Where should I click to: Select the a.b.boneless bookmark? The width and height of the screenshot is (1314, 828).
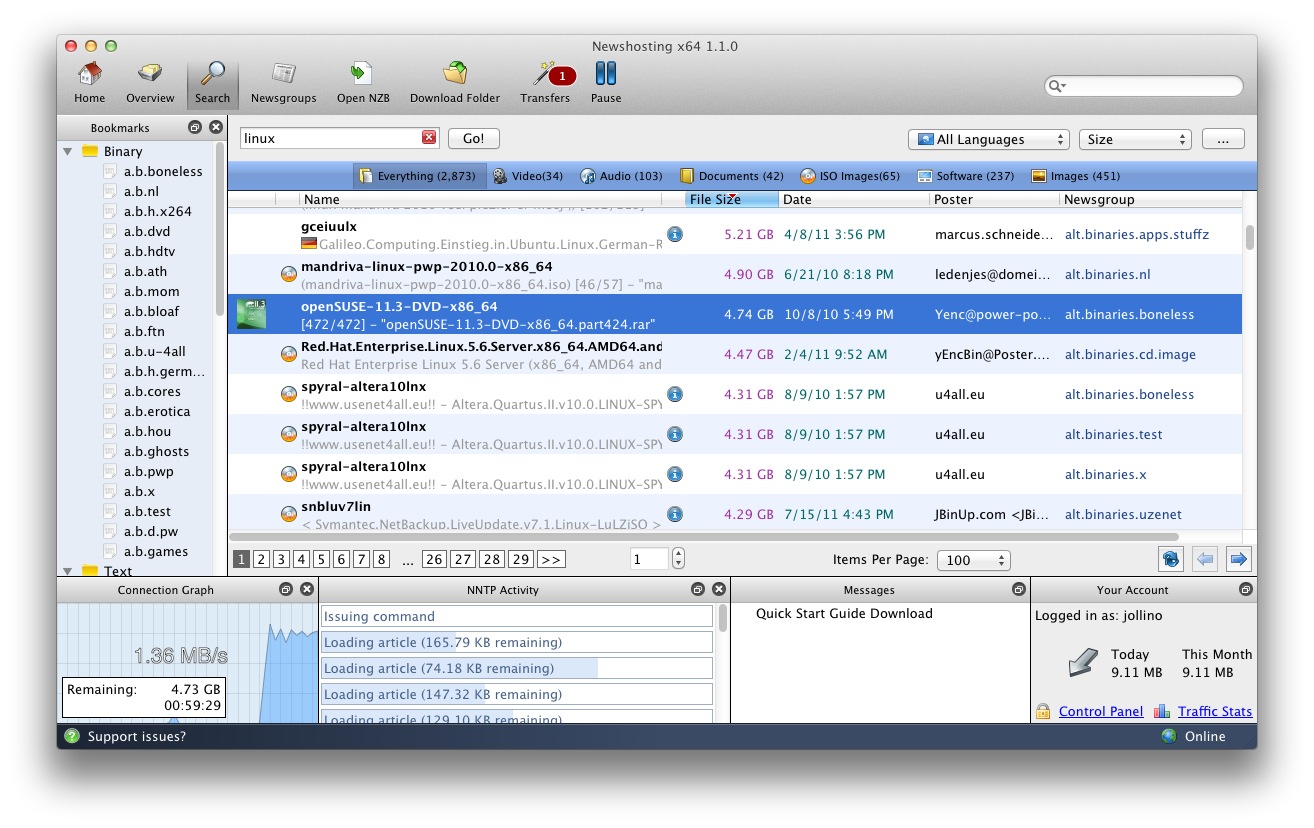(162, 171)
